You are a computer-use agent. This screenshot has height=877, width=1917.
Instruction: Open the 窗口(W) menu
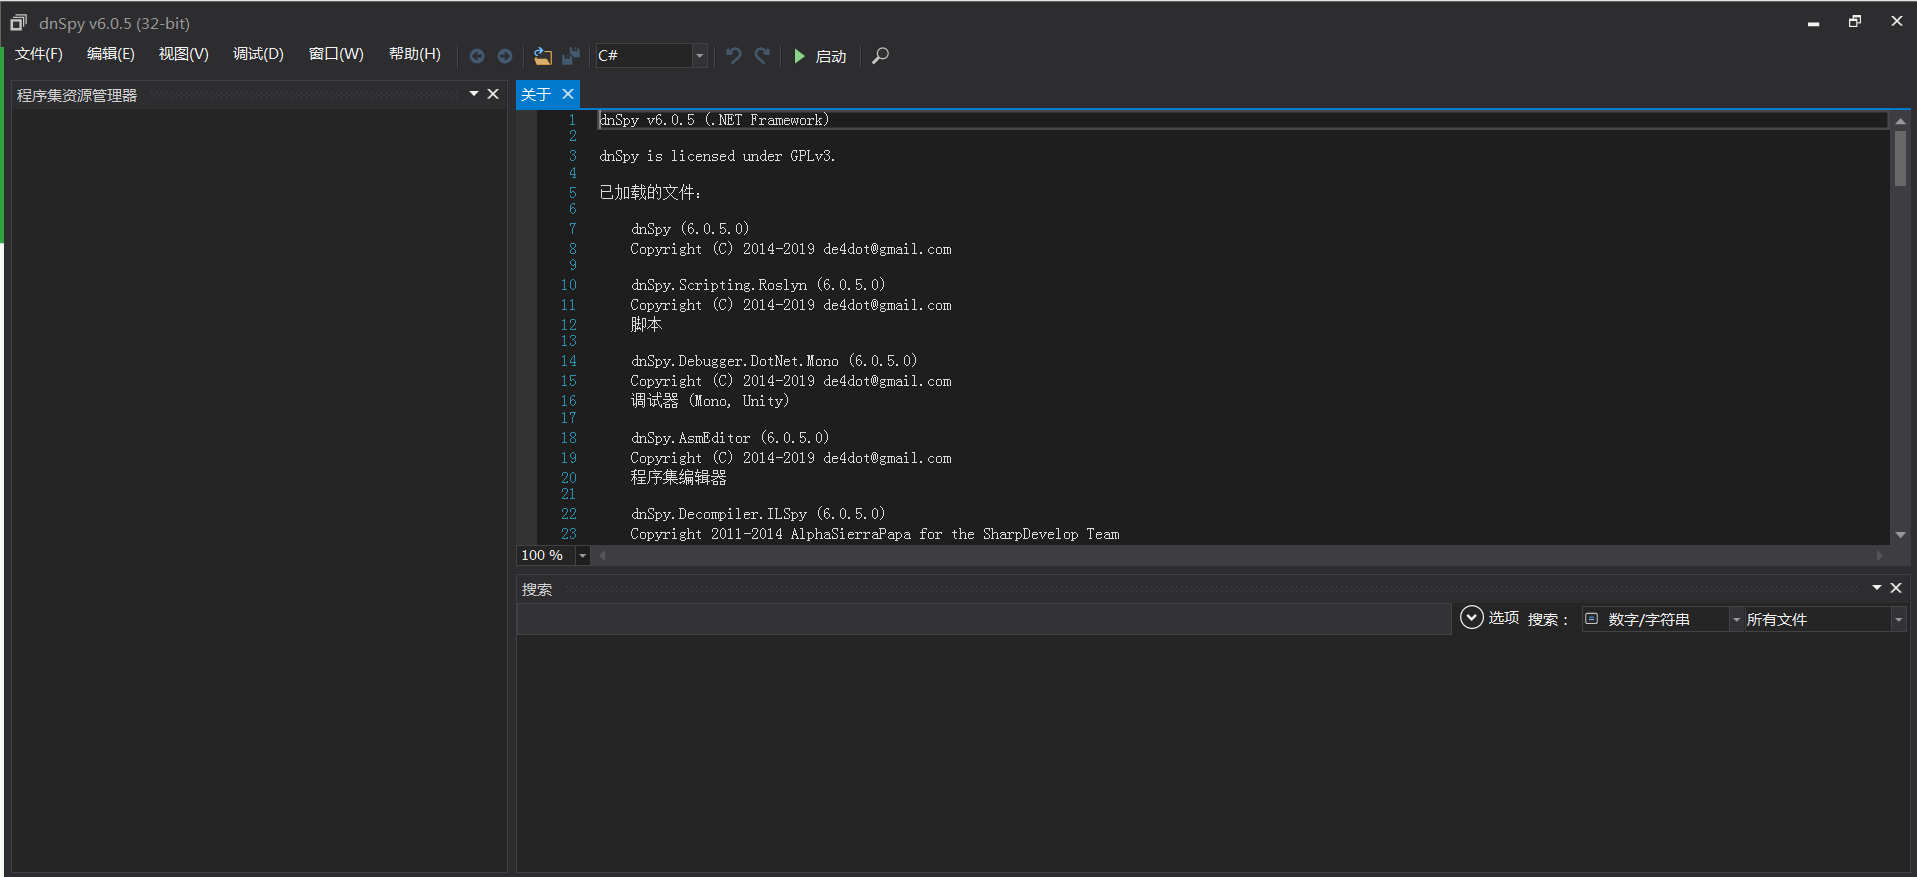pos(336,54)
